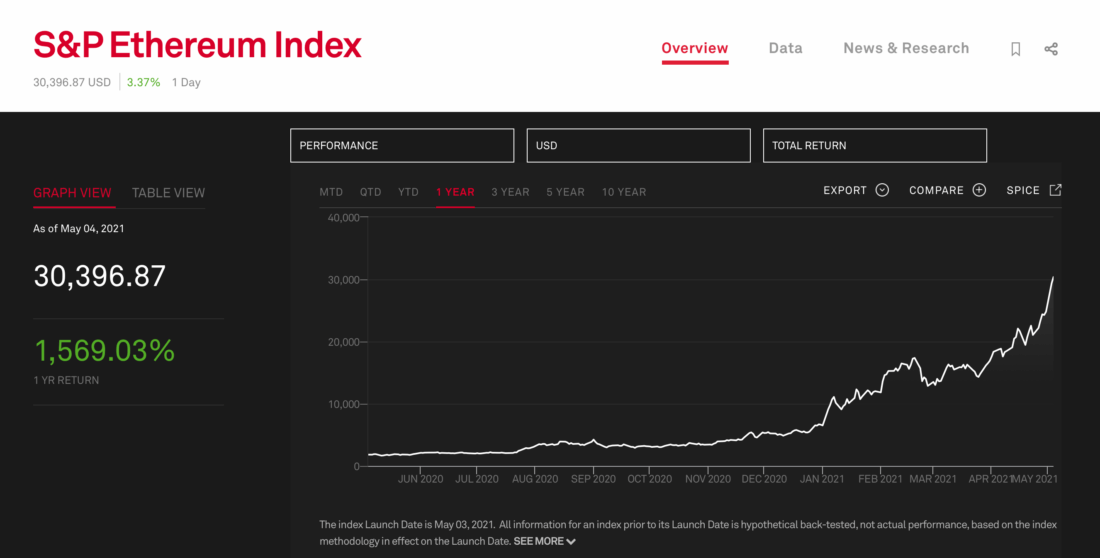Select the TABLE VIEW tab
The image size is (1100, 558).
pyautogui.click(x=168, y=193)
